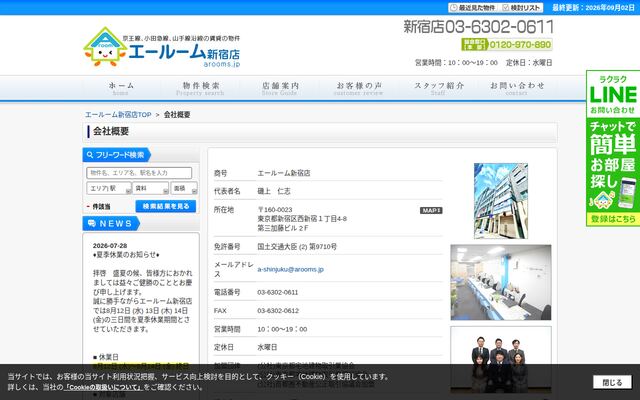640x400 pixels.
Task: Focus the 物件名、エリア名、駅名 search field
Action: [x=139, y=173]
